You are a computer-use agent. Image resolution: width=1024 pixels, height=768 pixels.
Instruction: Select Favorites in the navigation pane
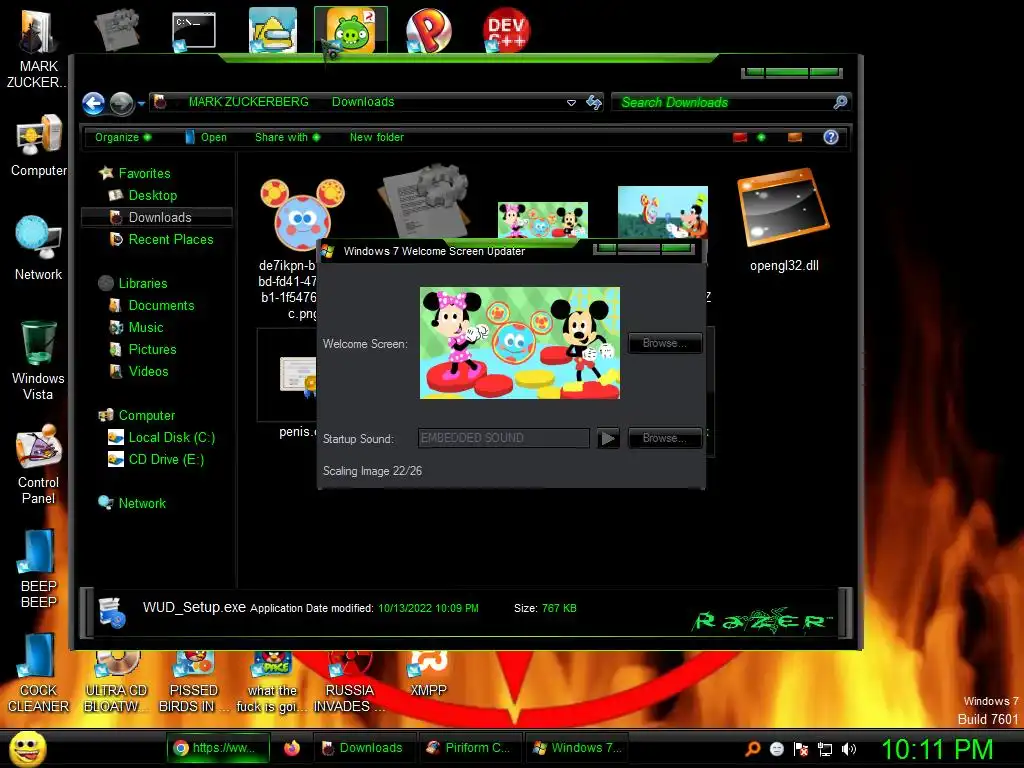144,173
